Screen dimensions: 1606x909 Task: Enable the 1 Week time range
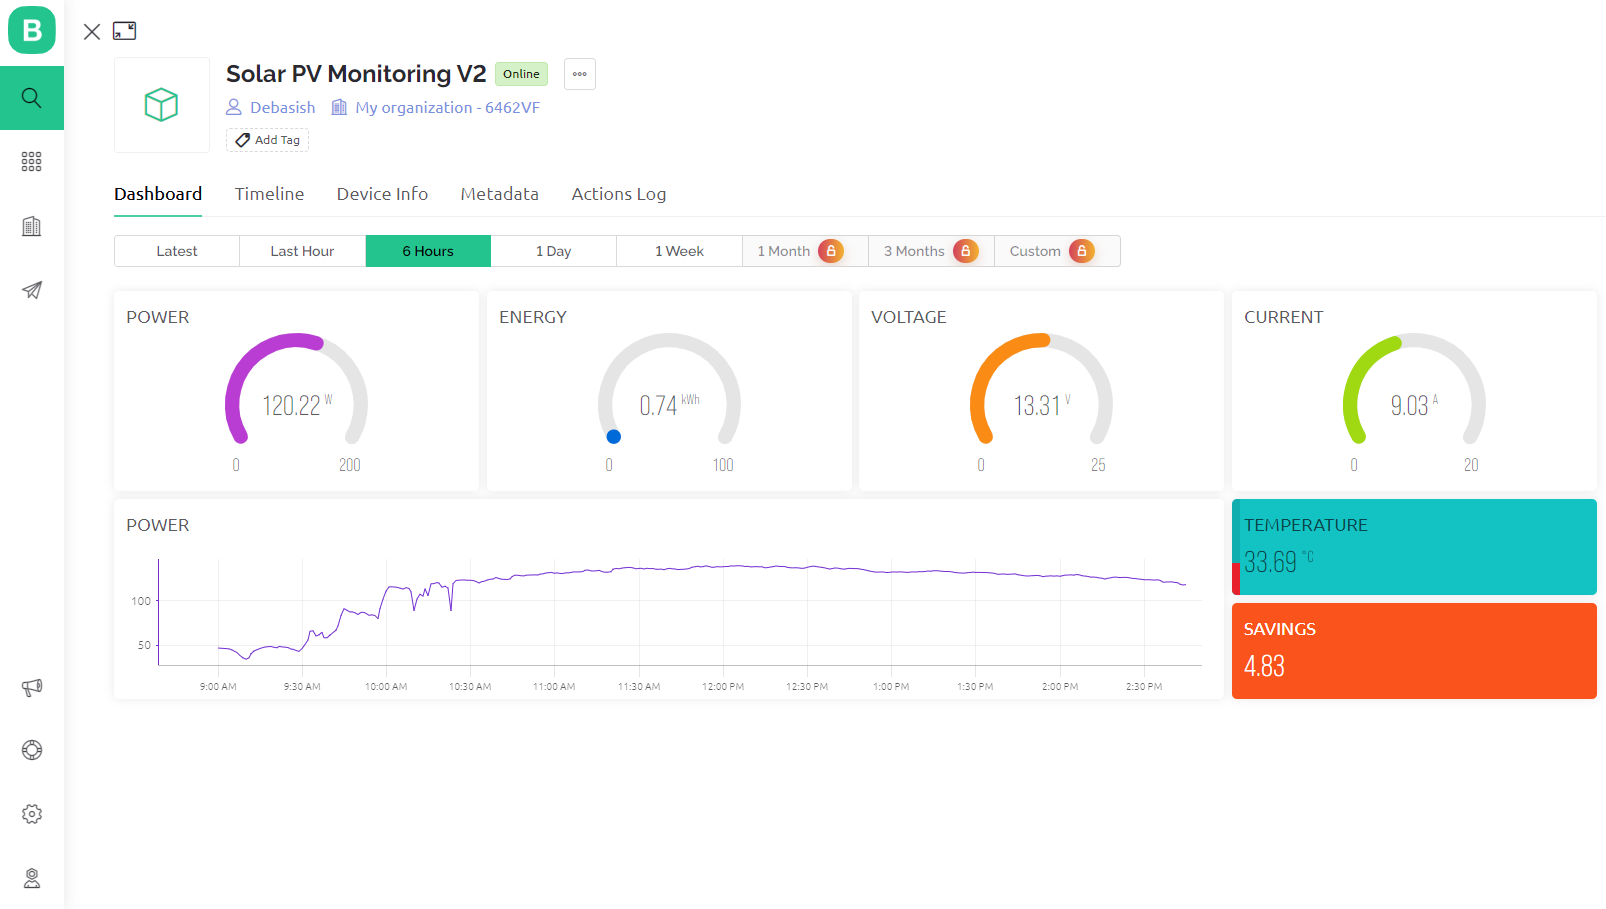[679, 251]
